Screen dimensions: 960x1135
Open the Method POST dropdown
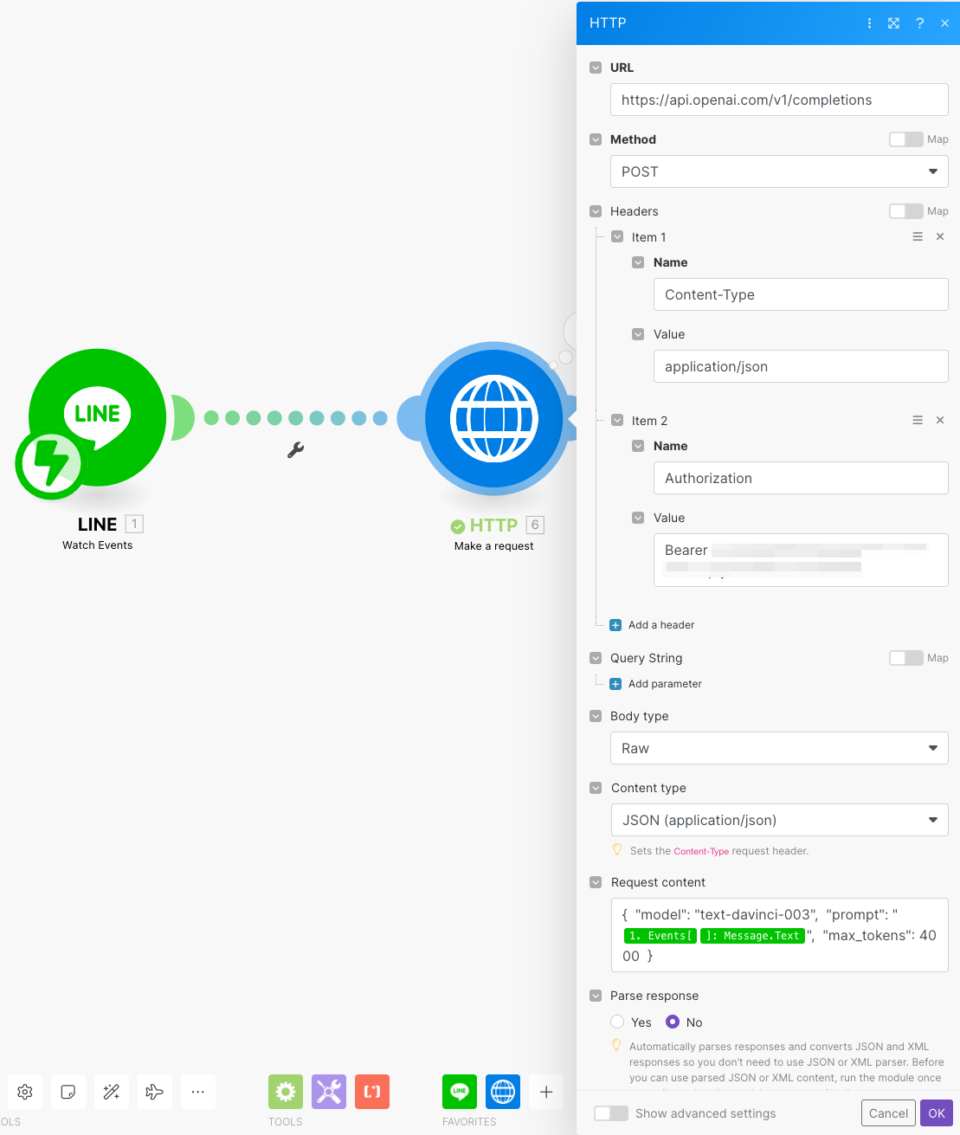click(x=779, y=172)
